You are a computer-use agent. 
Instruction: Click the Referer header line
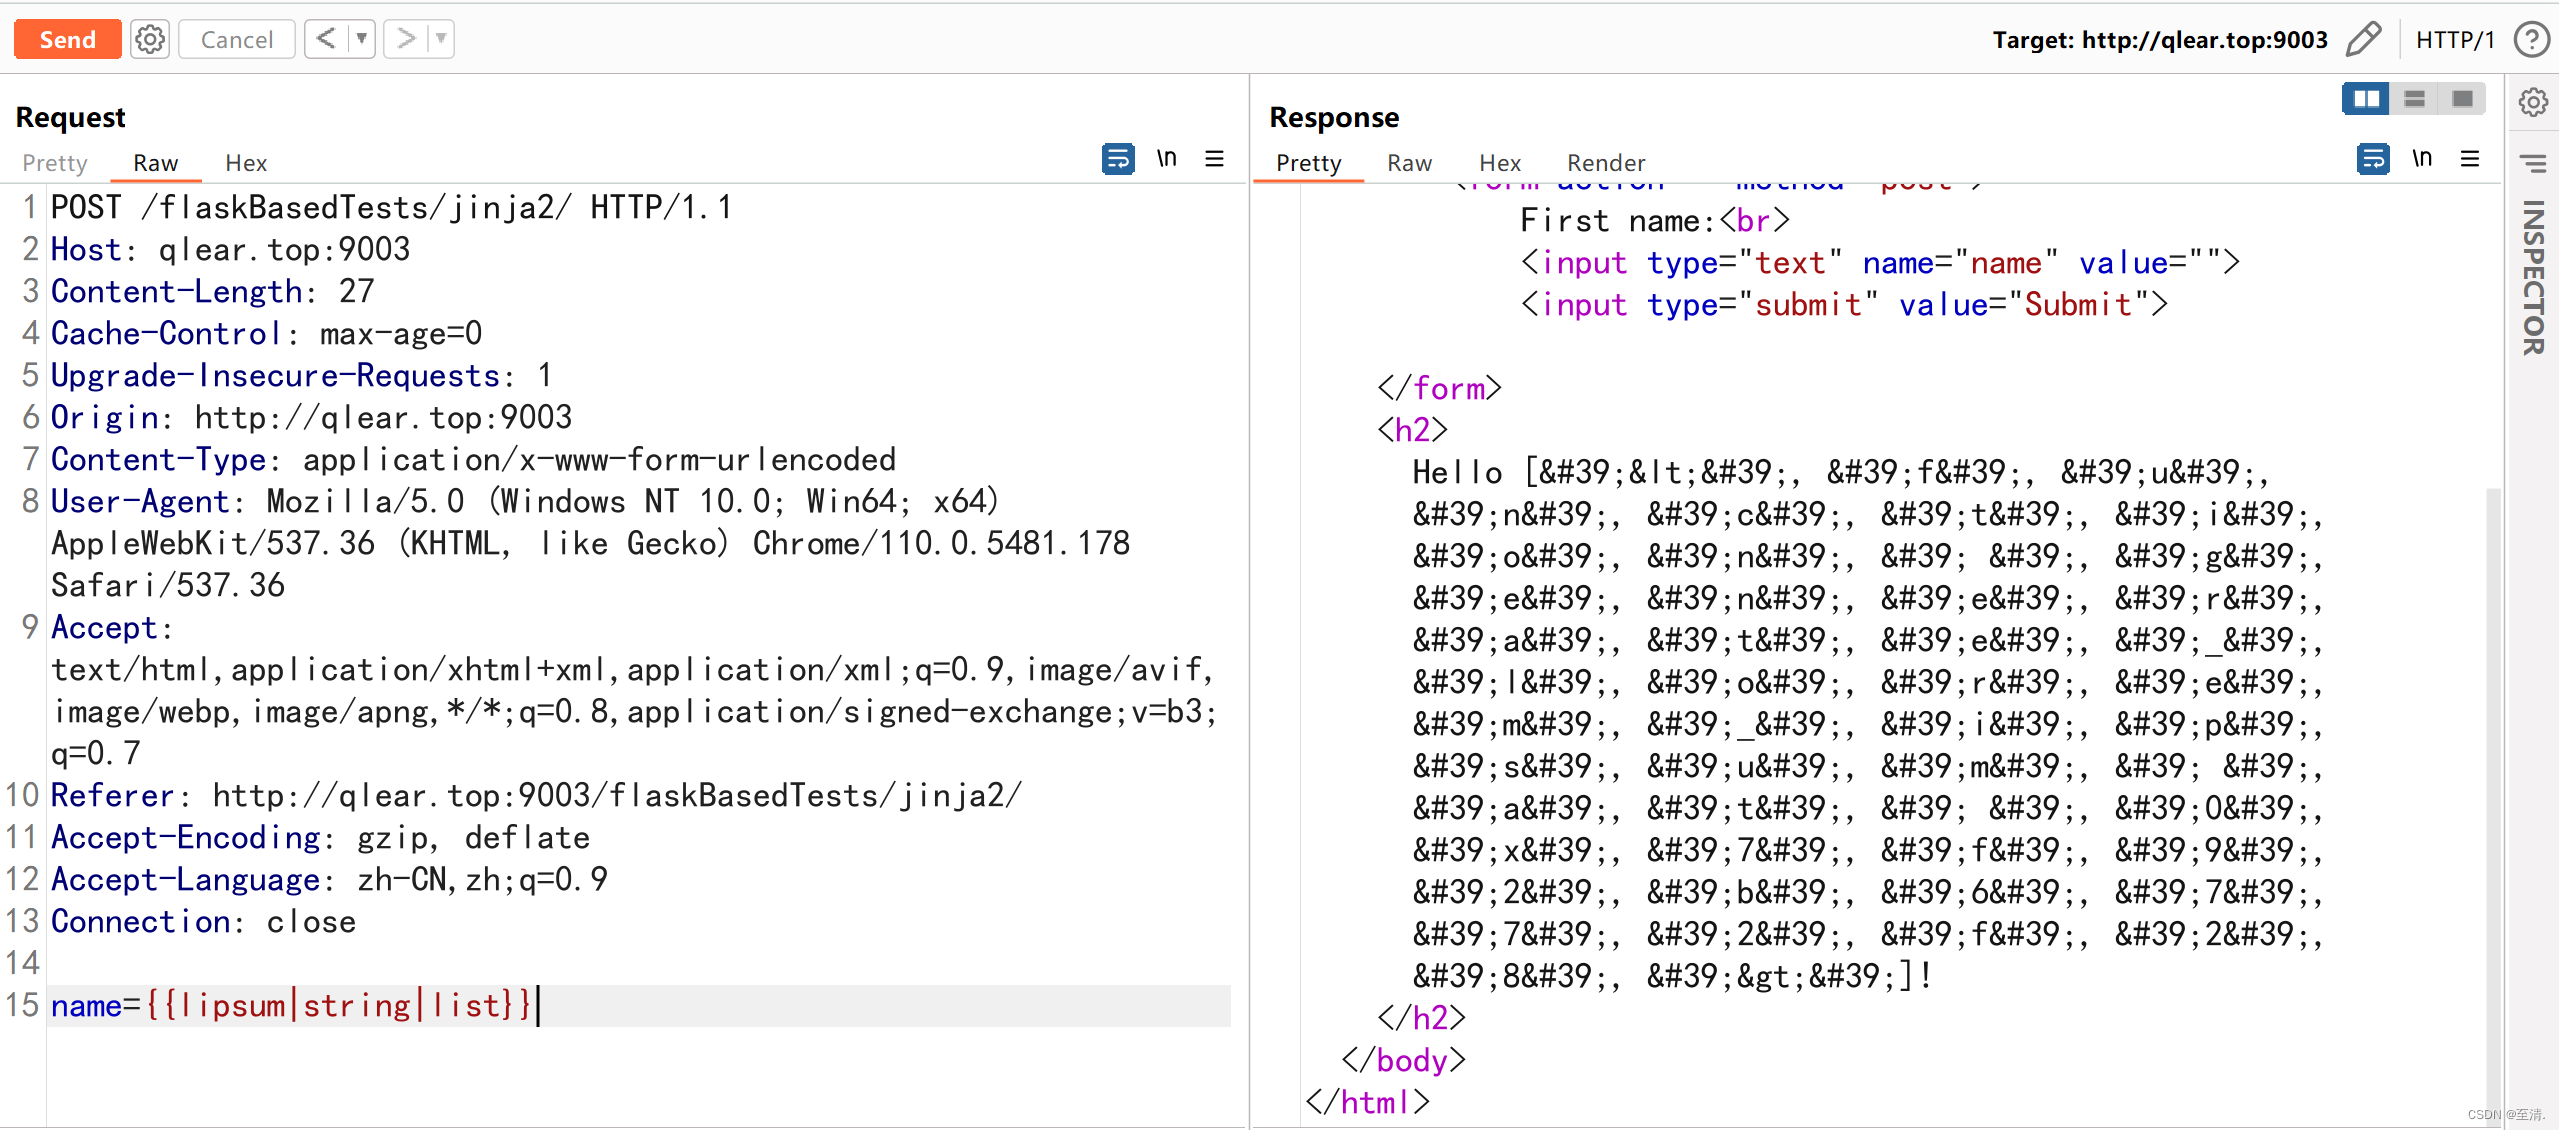538,795
